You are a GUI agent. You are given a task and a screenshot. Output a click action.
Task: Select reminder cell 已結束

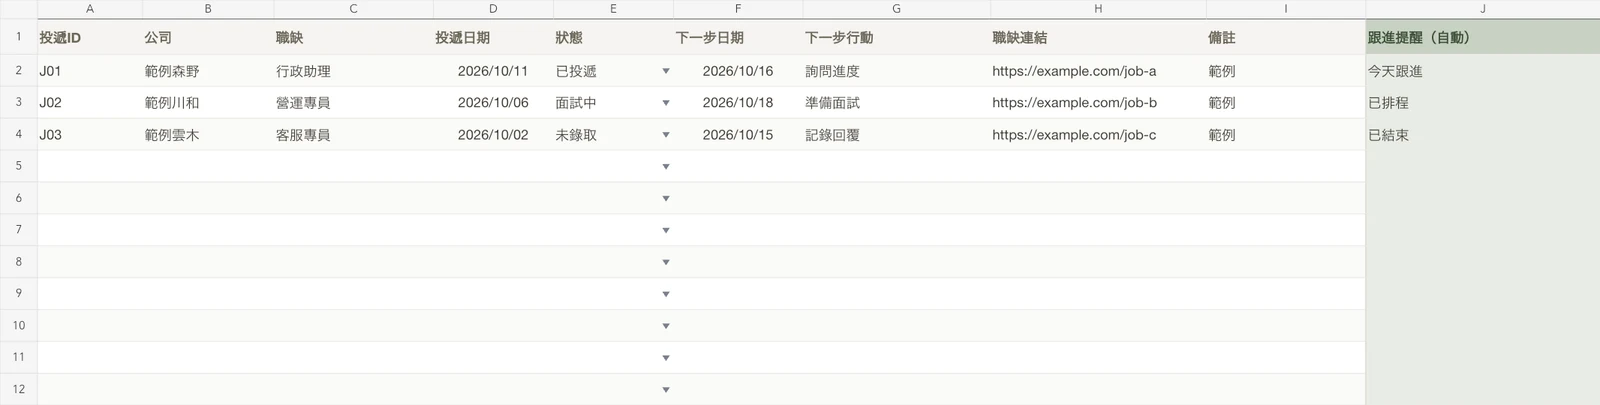coord(1483,135)
